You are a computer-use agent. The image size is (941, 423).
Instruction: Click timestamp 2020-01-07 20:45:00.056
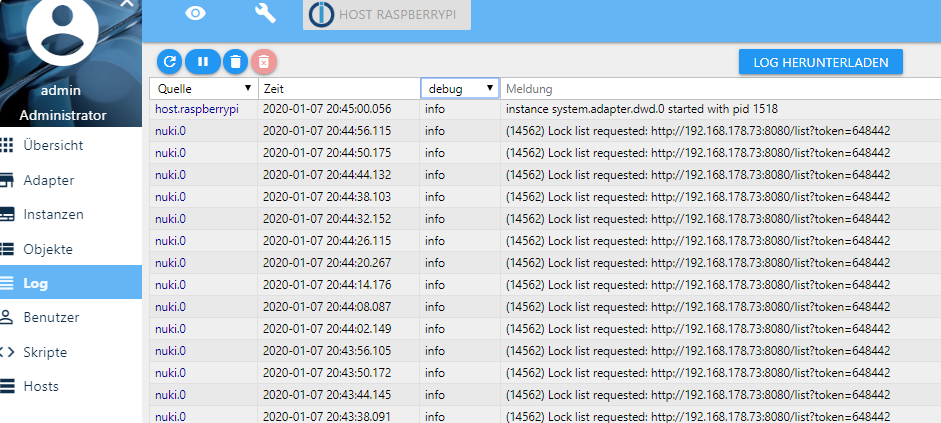(327, 109)
